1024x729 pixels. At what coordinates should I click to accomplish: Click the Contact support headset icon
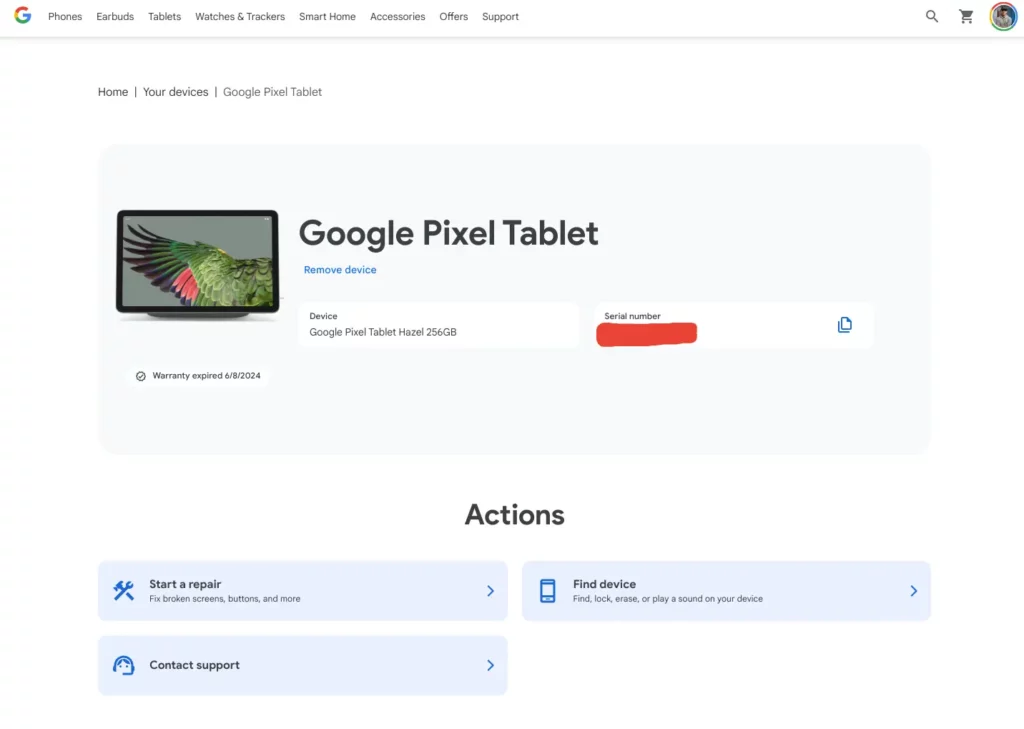point(123,665)
